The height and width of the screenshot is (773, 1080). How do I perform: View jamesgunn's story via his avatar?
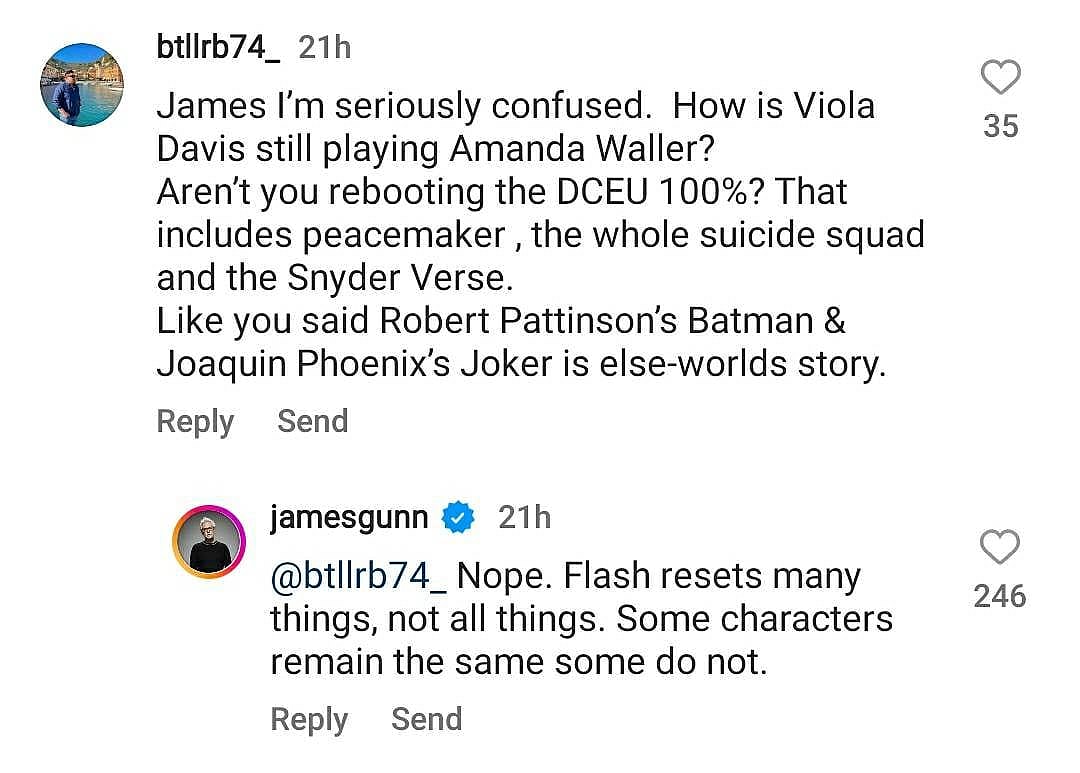pos(209,542)
